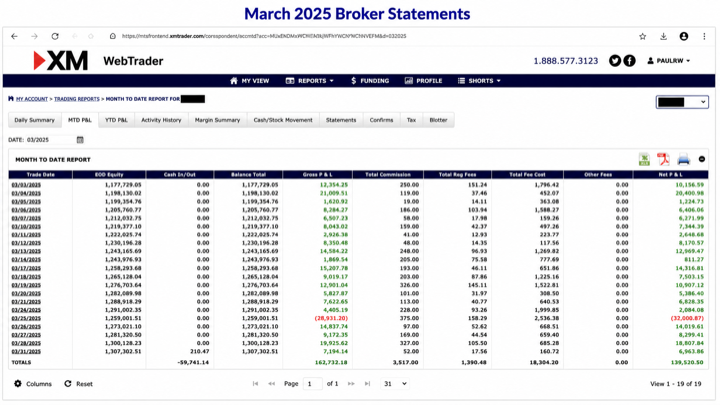Expand the SHORTS menu

click(x=479, y=81)
